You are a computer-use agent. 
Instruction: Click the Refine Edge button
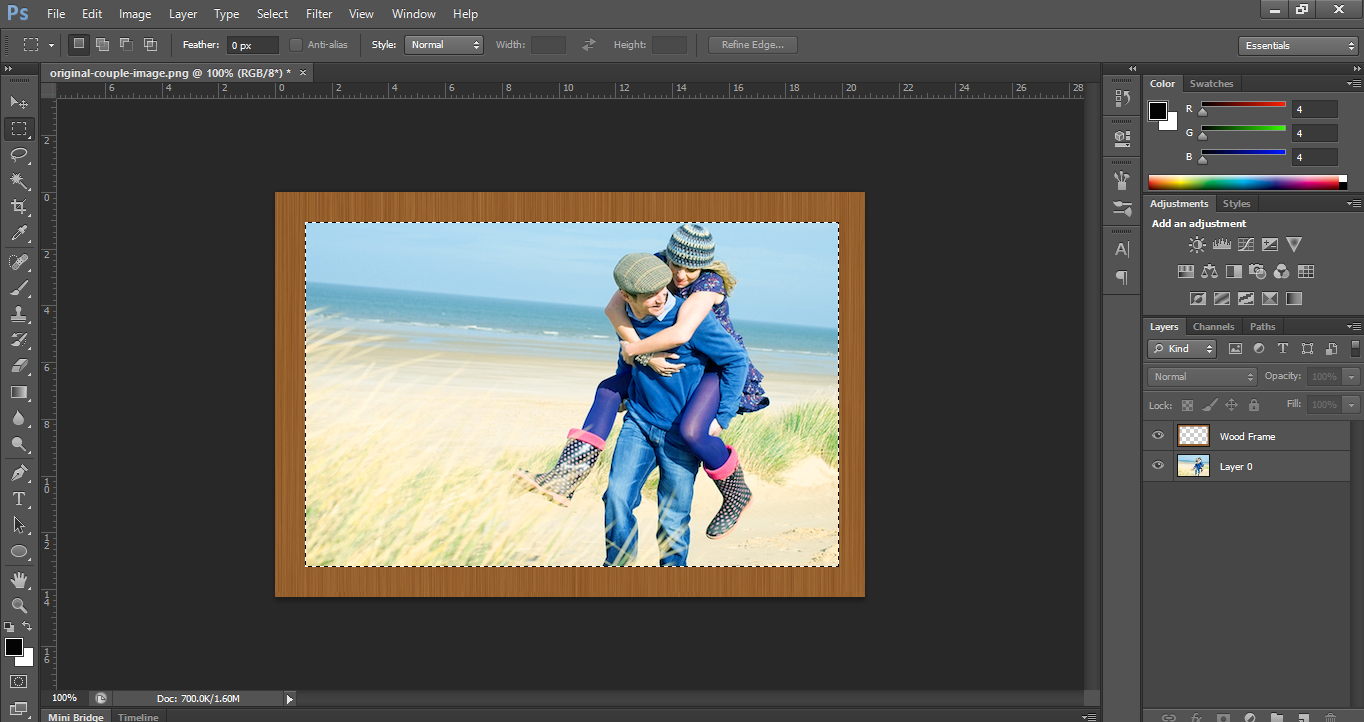coord(752,45)
